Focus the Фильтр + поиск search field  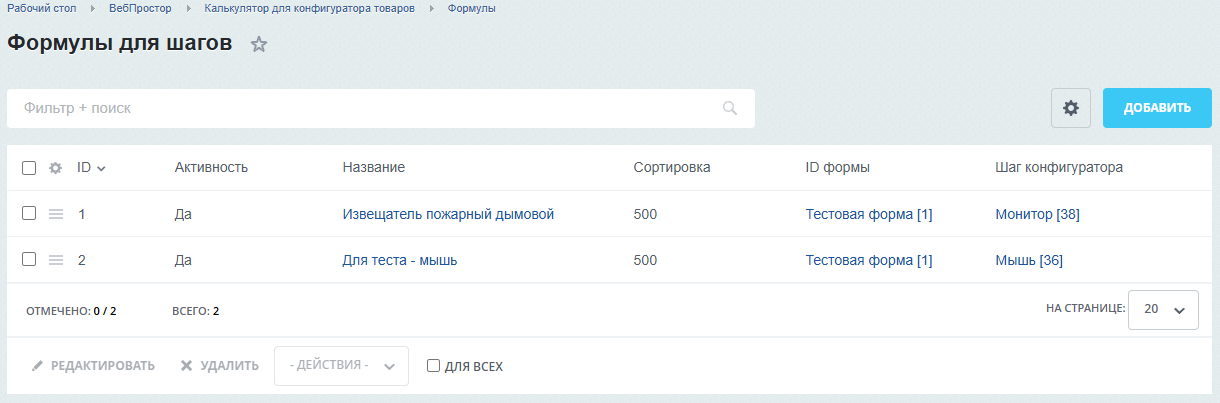pos(381,108)
